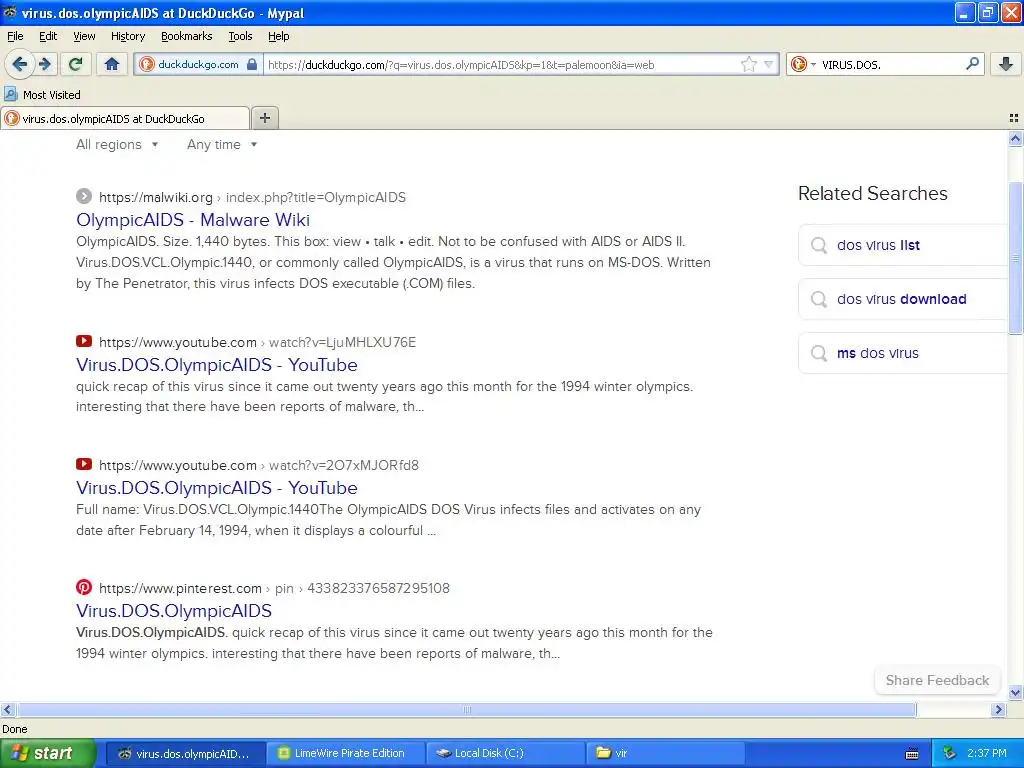This screenshot has height=768, width=1024.
Task: Click the https://malwiki.org result URL
Action: click(x=252, y=197)
